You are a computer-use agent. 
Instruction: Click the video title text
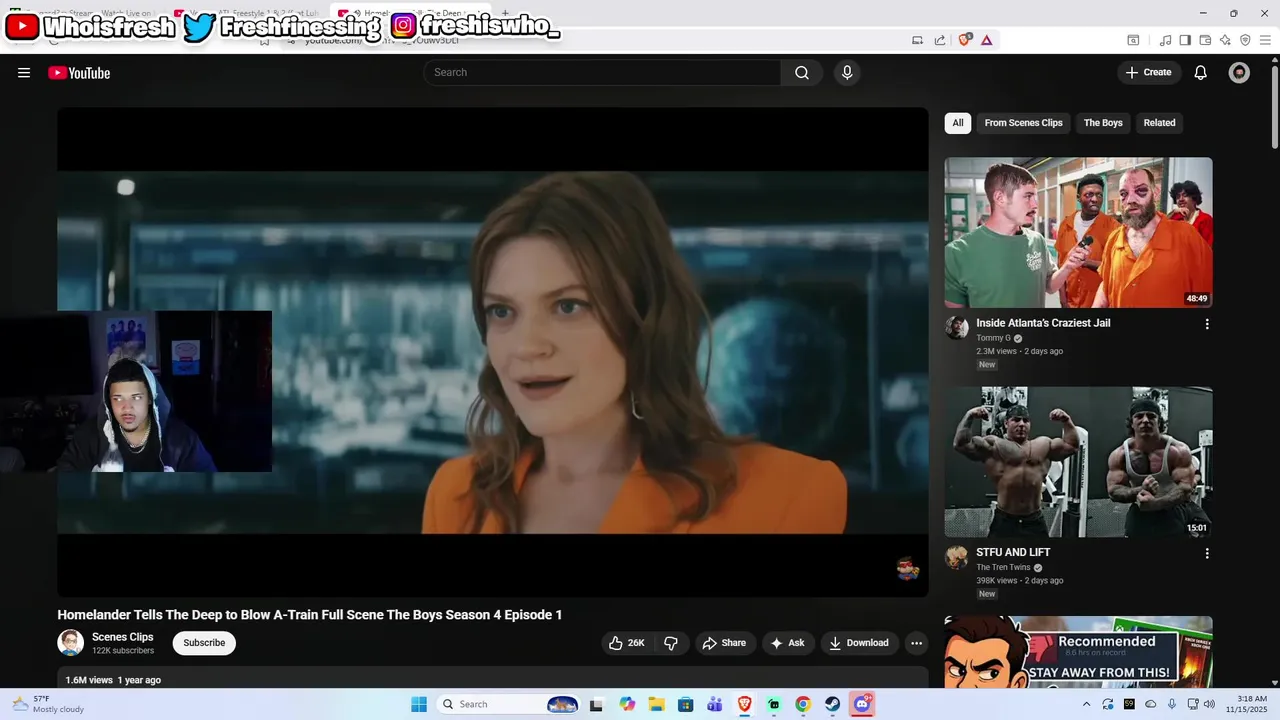pos(310,615)
